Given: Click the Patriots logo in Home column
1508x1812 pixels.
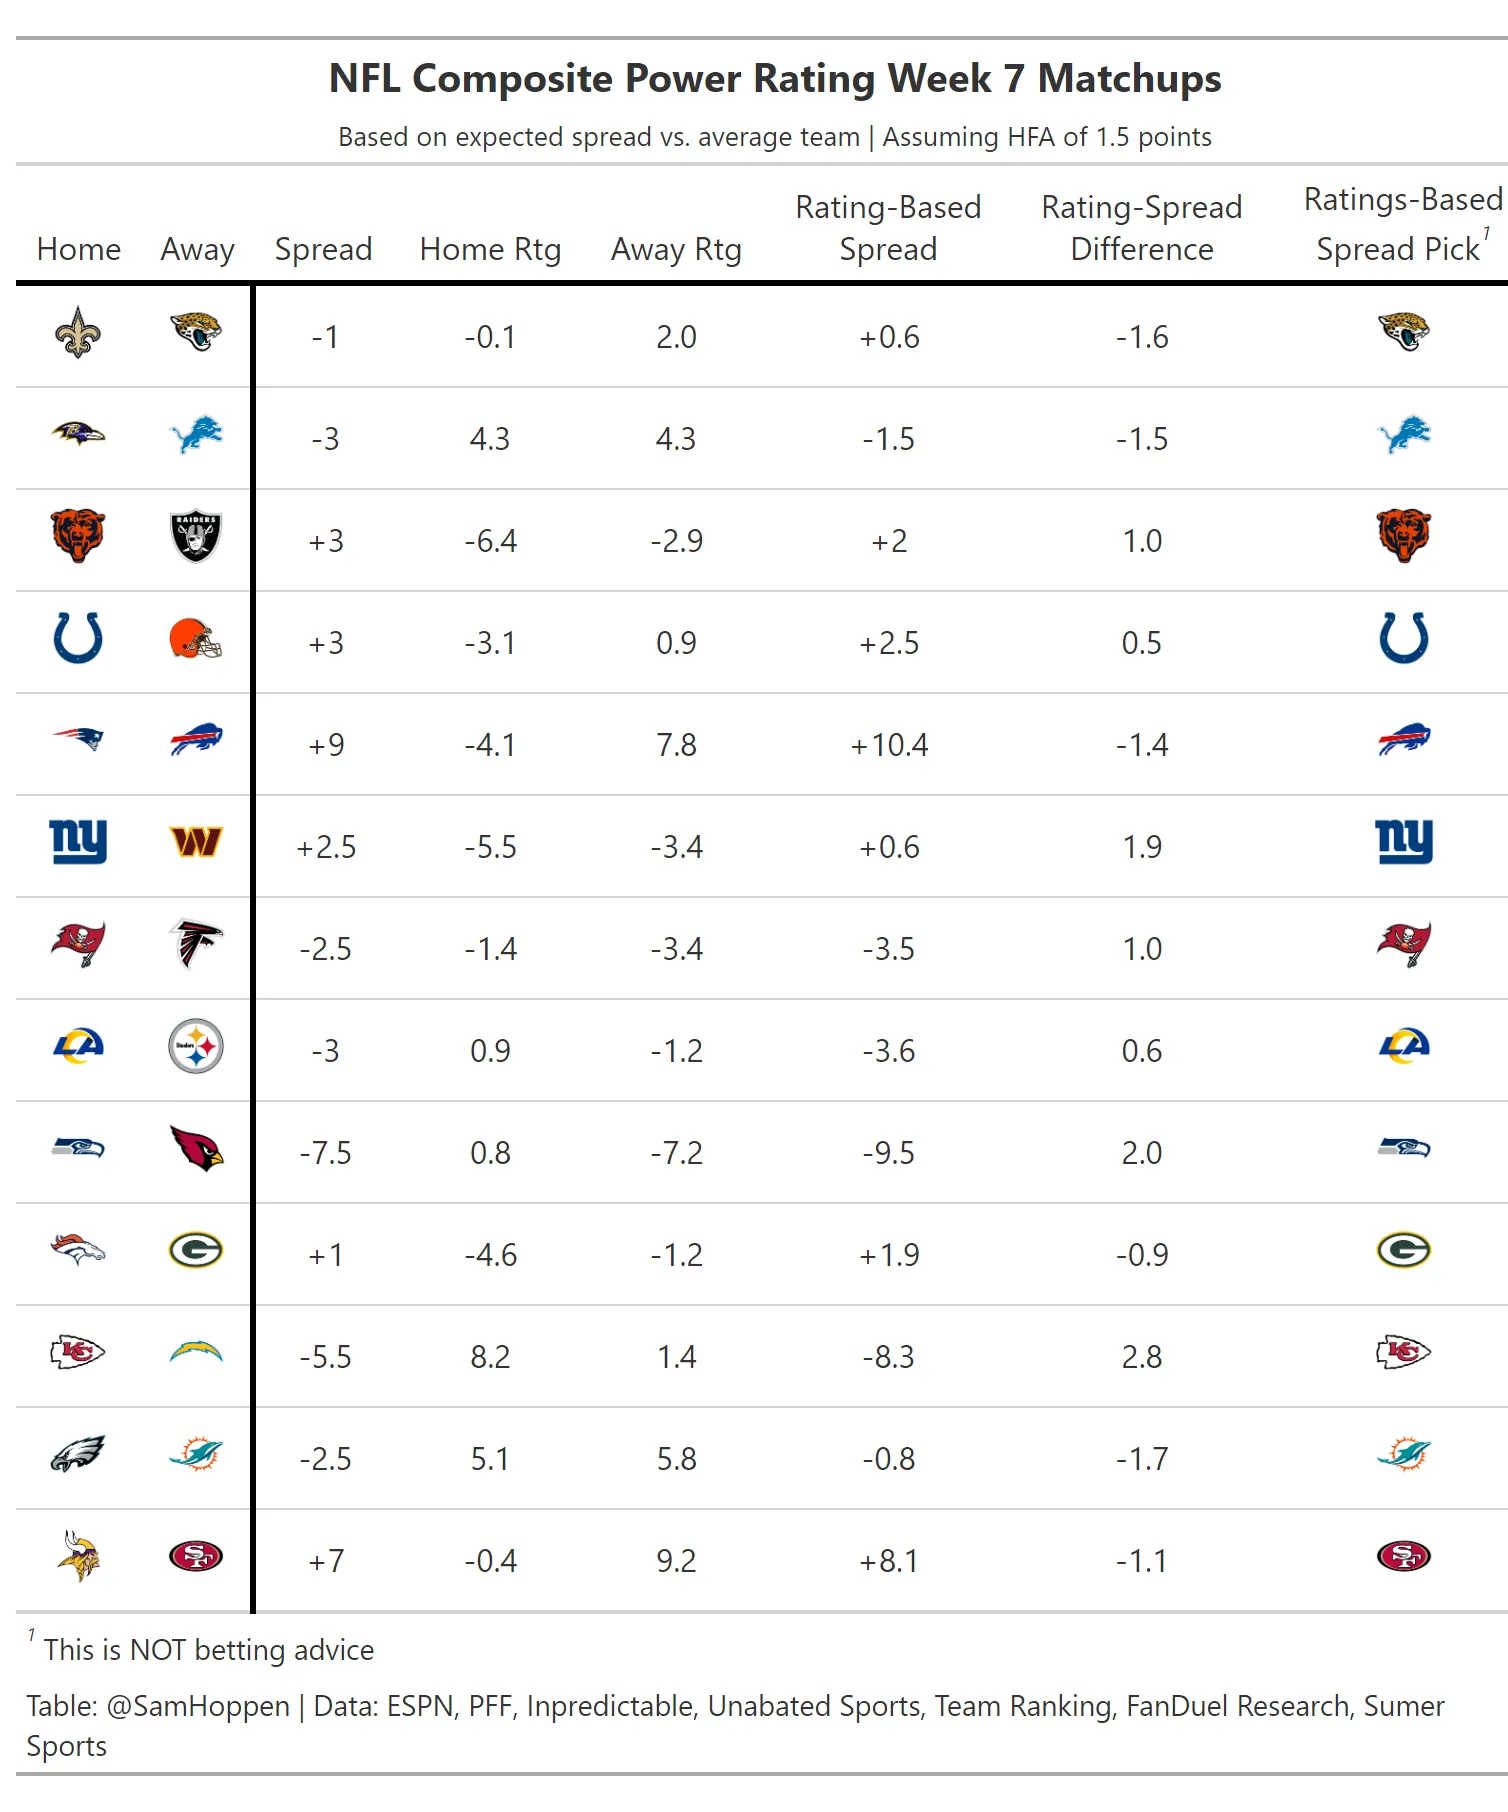Looking at the screenshot, I should click(78, 740).
